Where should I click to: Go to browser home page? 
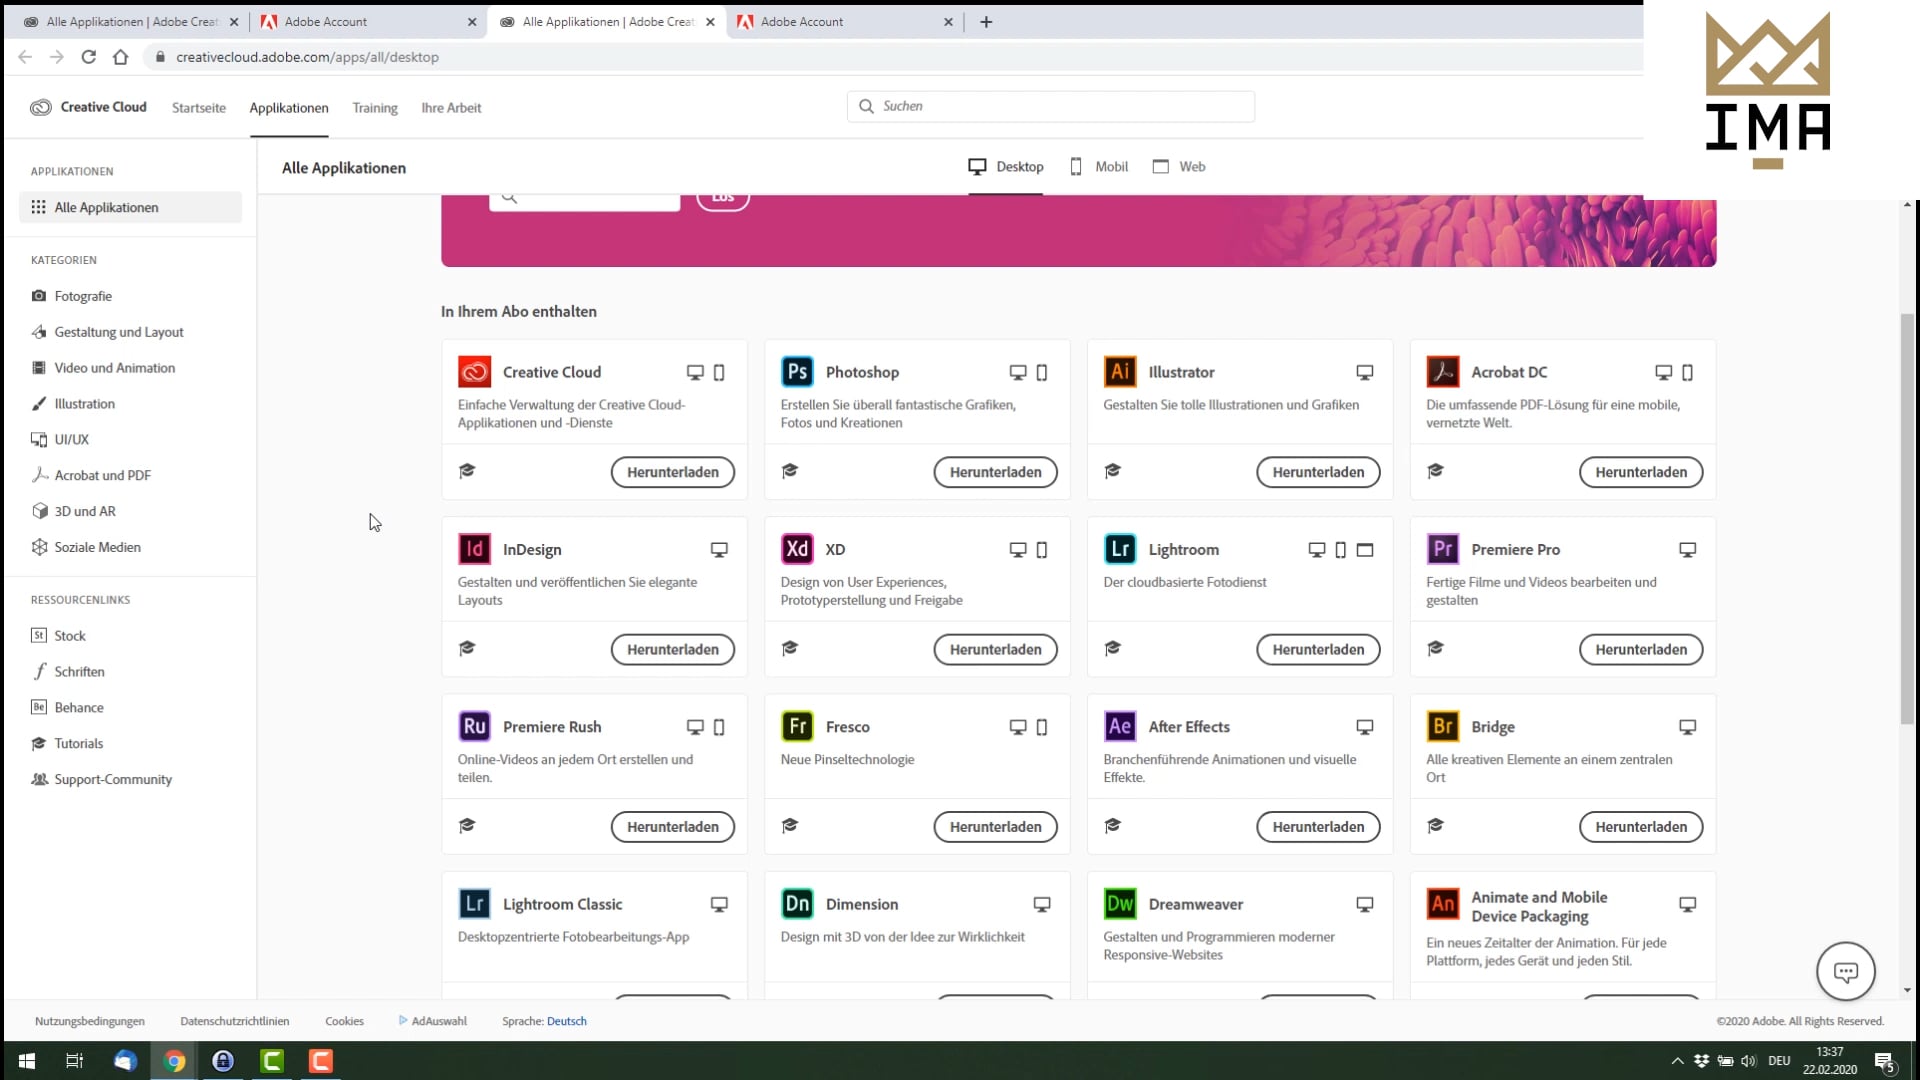click(121, 57)
